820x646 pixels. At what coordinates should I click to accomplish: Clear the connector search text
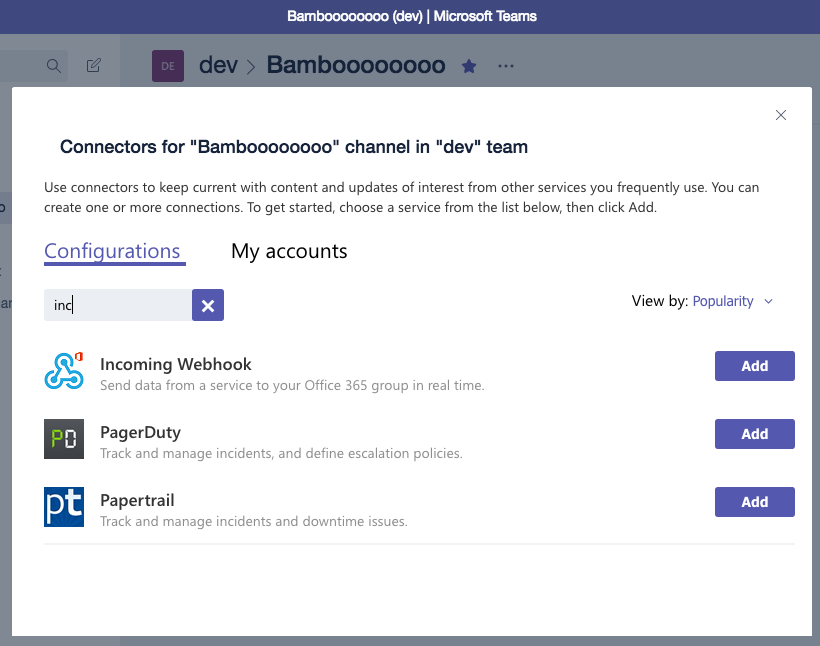[208, 305]
